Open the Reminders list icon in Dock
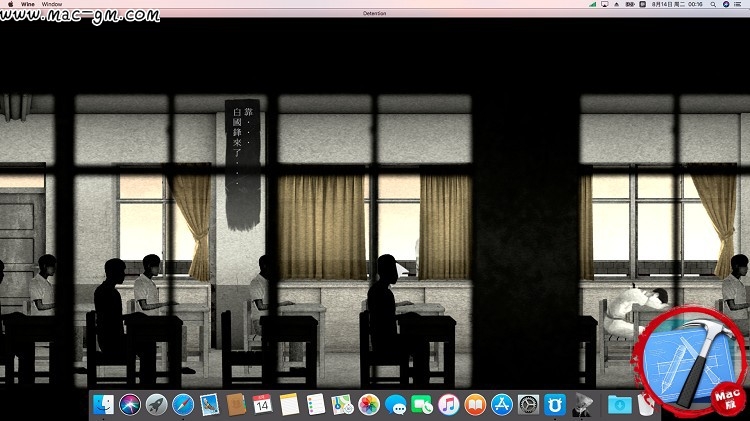This screenshot has width=750, height=421. pos(316,405)
